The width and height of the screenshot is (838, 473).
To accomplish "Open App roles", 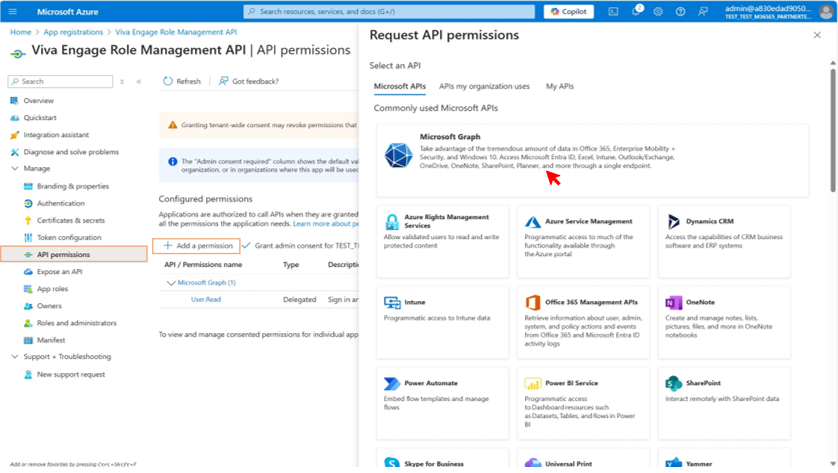I will point(52,289).
